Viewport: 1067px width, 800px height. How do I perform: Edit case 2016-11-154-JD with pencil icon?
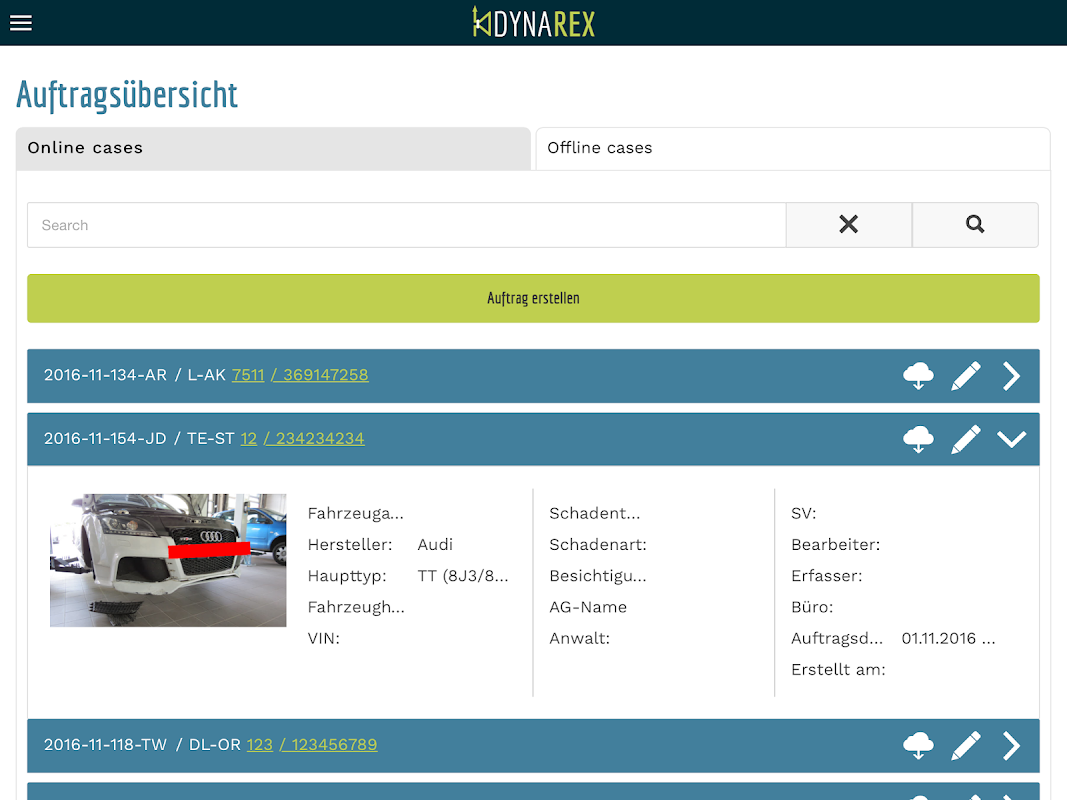pos(966,439)
